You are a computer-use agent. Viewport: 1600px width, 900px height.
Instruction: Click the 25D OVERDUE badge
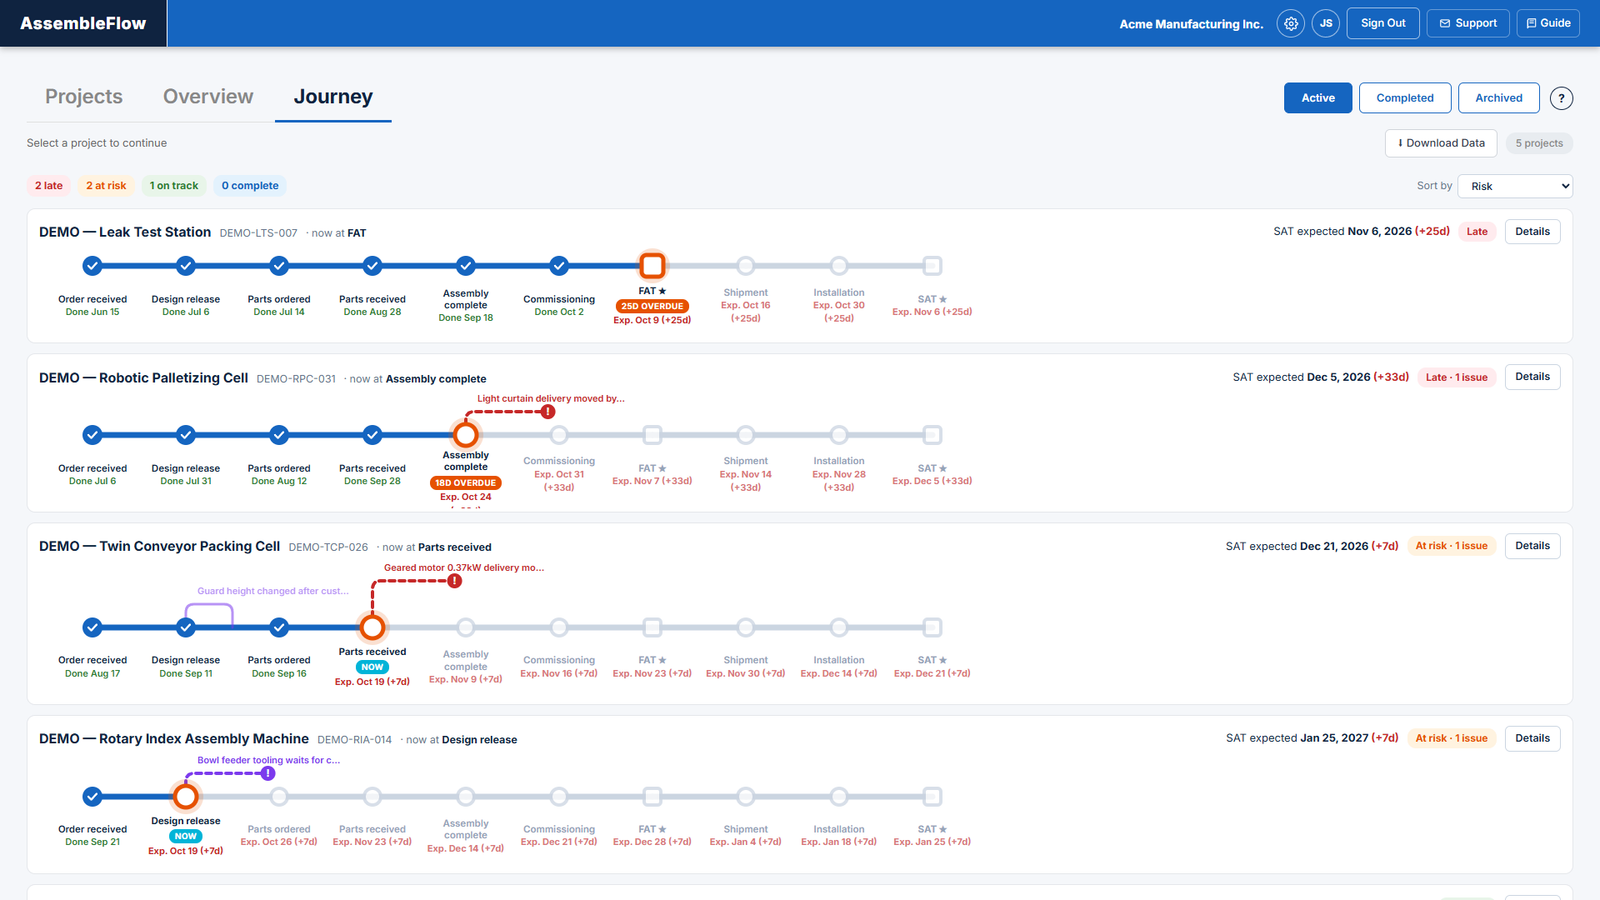[652, 306]
